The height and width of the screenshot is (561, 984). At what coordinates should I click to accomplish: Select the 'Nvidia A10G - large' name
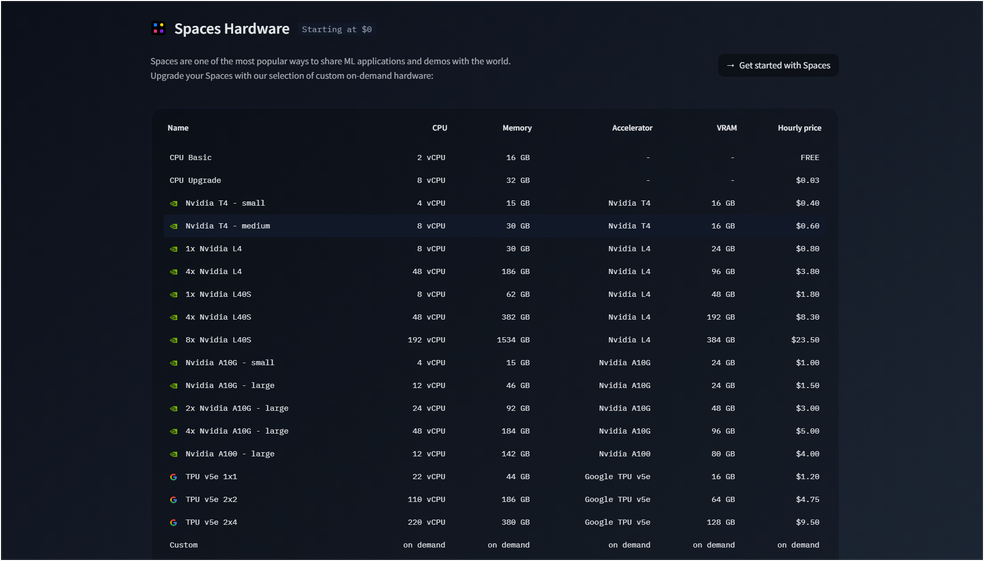coord(230,386)
